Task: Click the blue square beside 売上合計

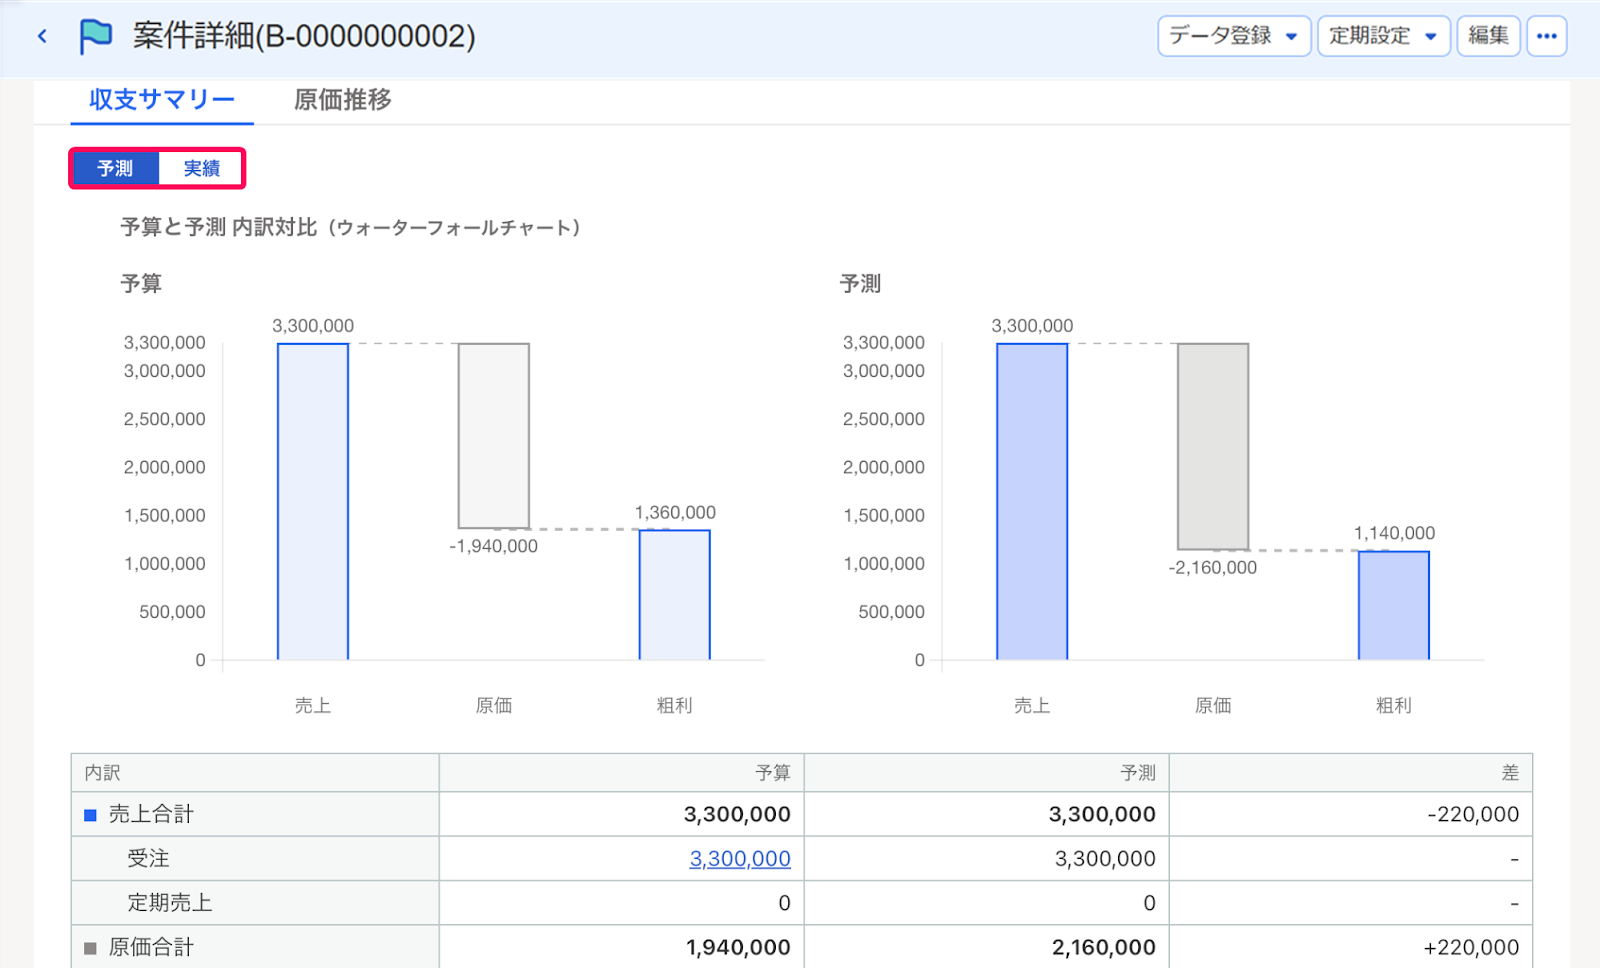Action: (x=90, y=815)
